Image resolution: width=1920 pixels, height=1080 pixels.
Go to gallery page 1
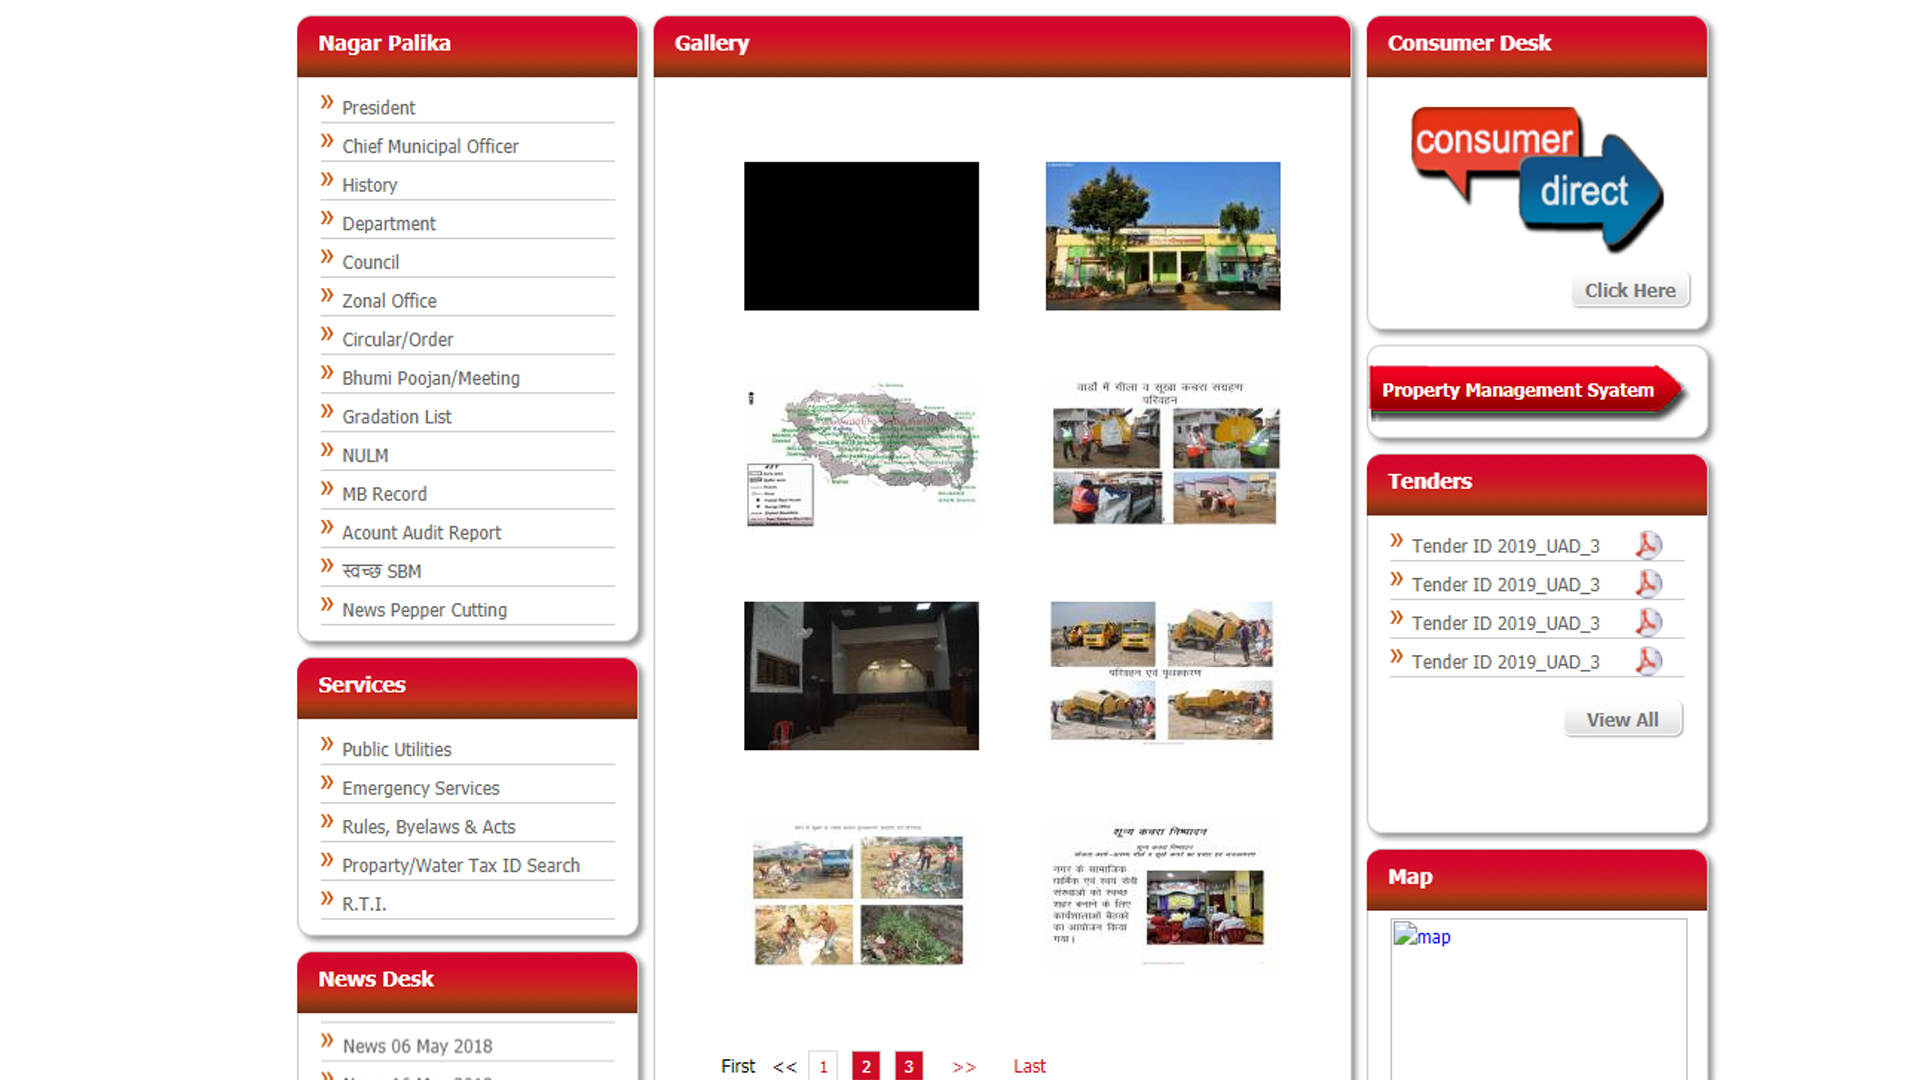point(823,1067)
